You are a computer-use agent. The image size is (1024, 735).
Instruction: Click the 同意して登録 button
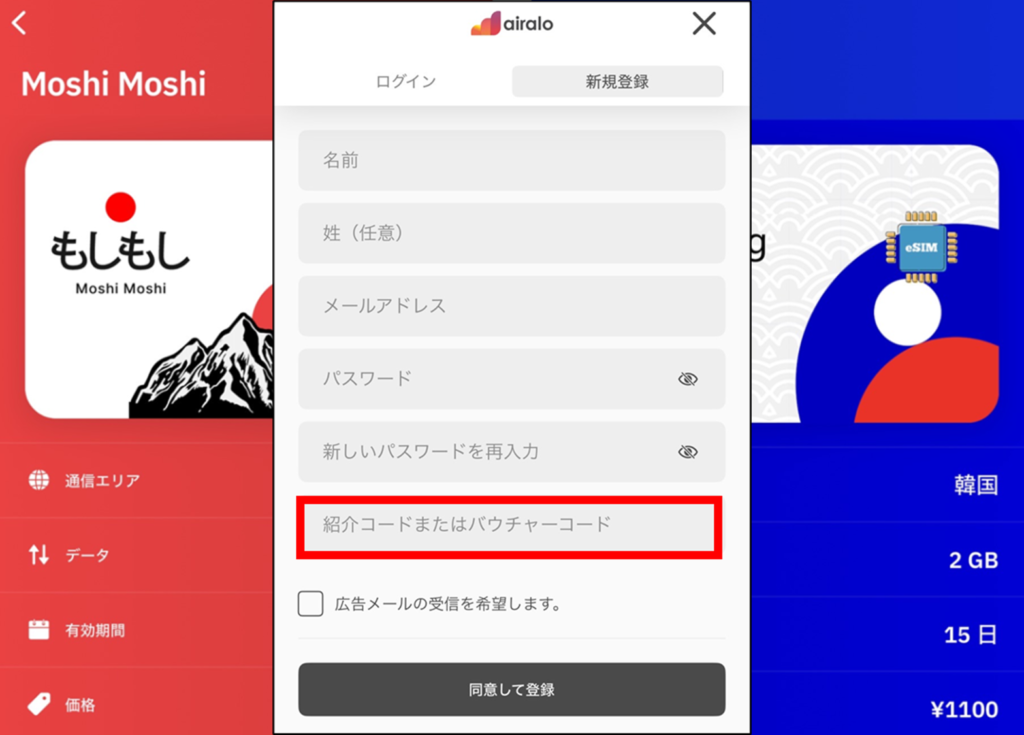(x=512, y=689)
